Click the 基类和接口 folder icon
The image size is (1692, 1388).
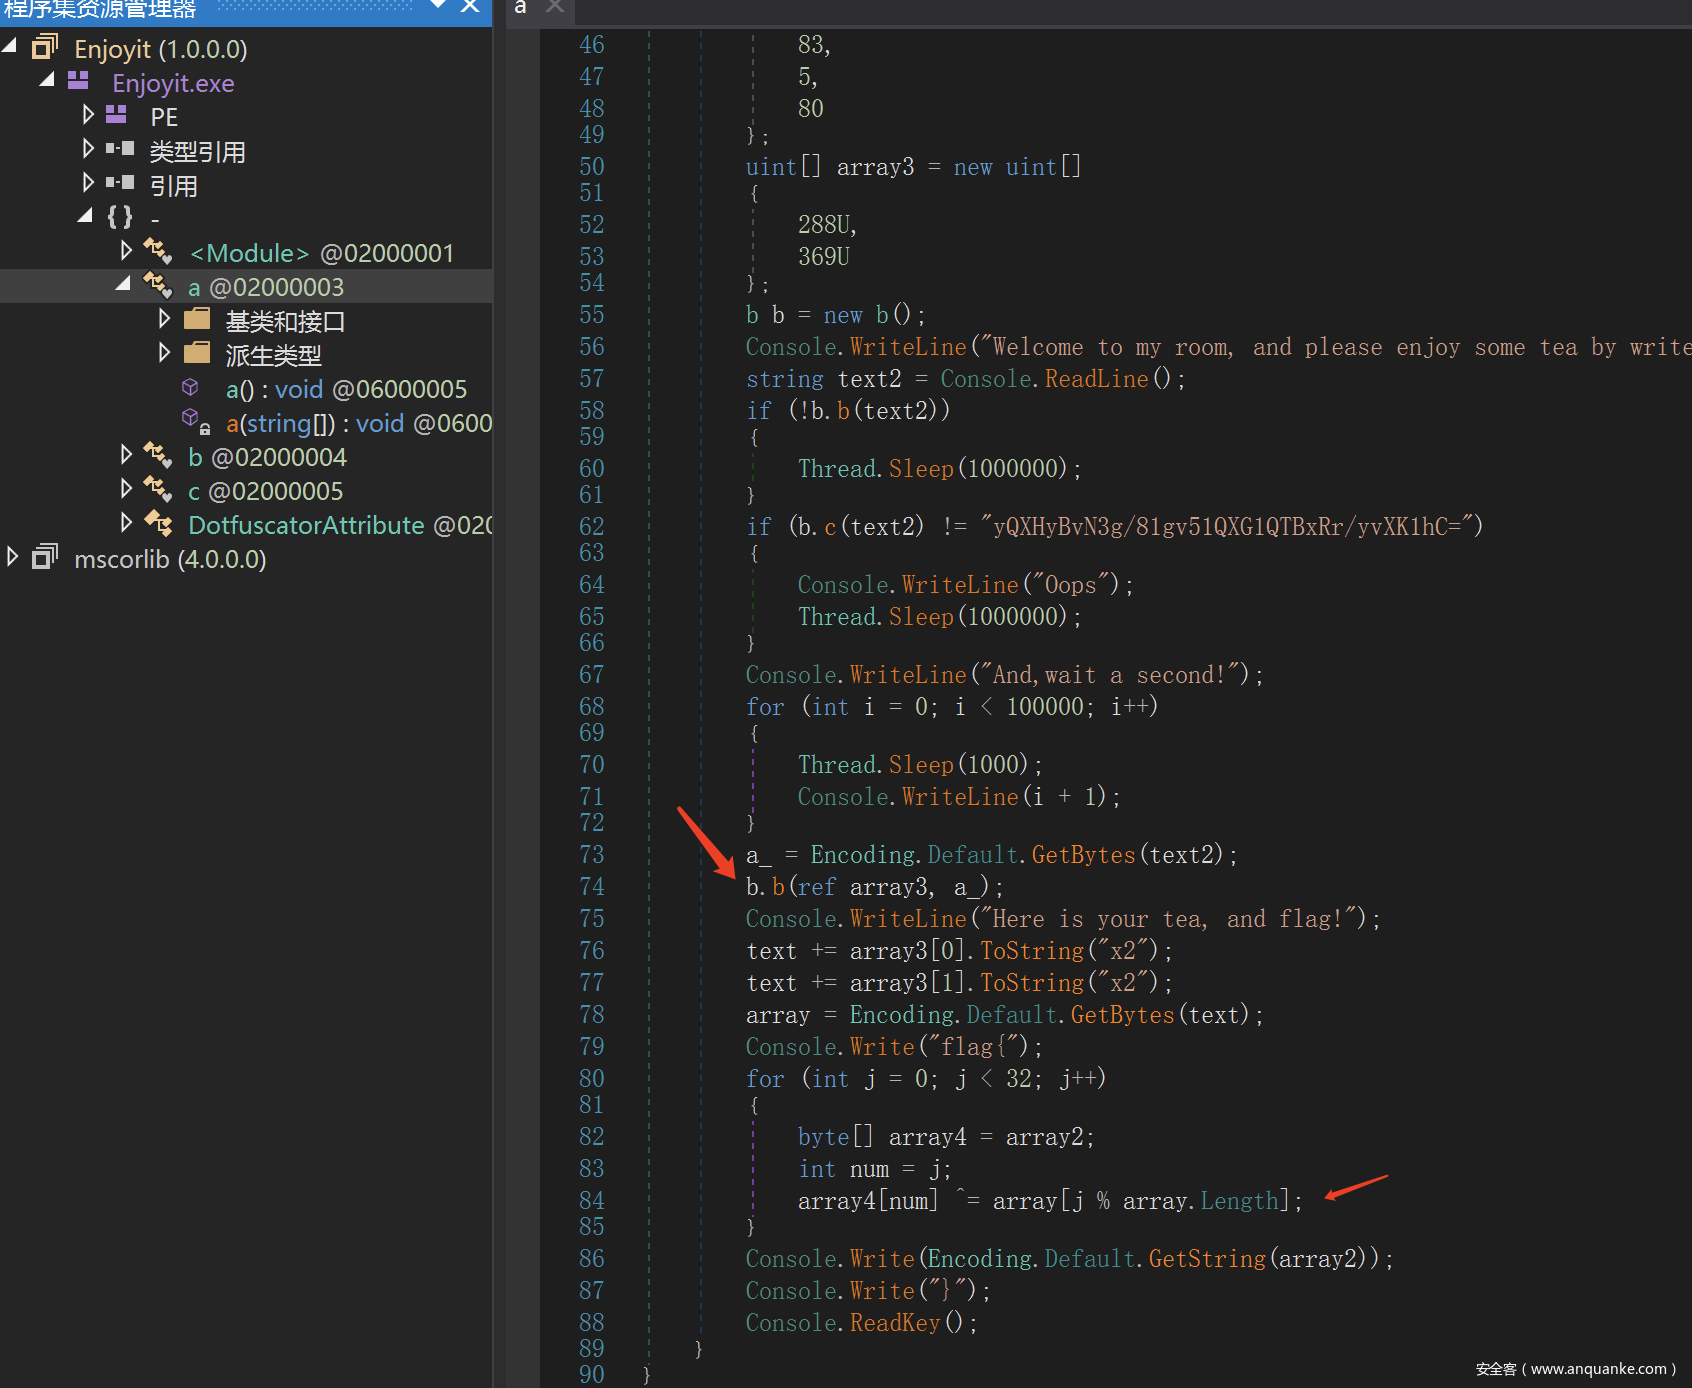point(197,320)
